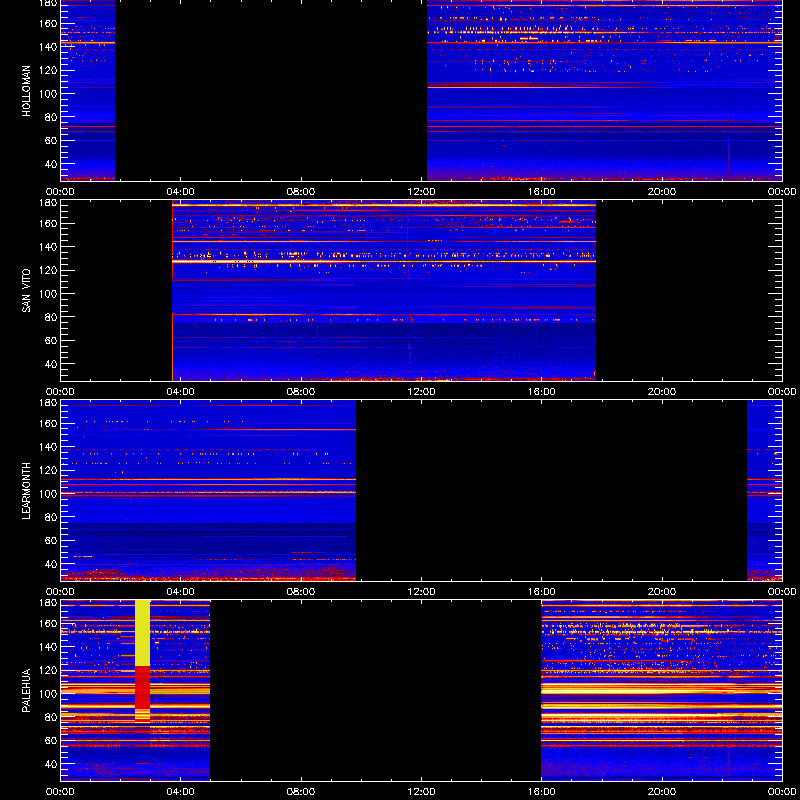This screenshot has width=800, height=800.
Task: Pick the 20:00 time label under Learmonth plot
Action: (x=662, y=592)
